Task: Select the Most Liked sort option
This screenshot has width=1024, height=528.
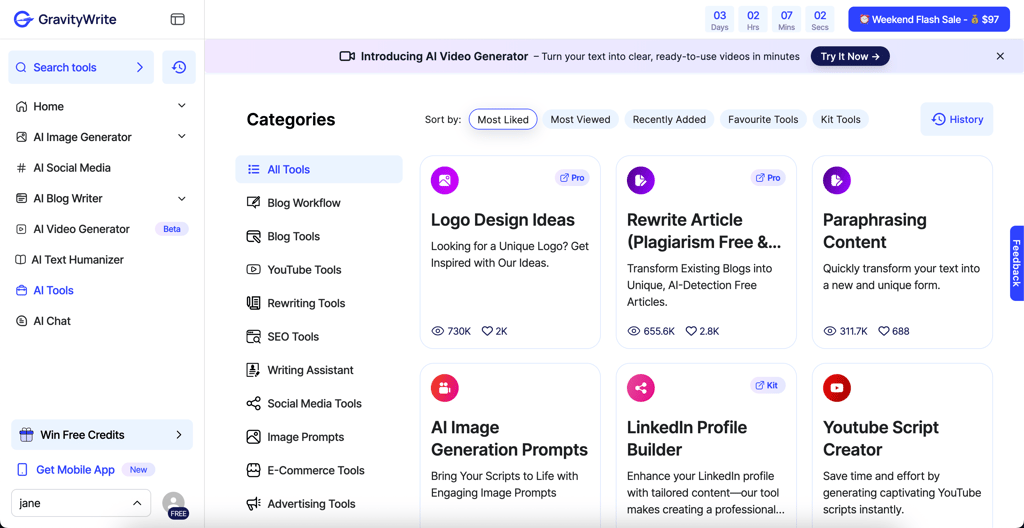Action: coord(503,120)
